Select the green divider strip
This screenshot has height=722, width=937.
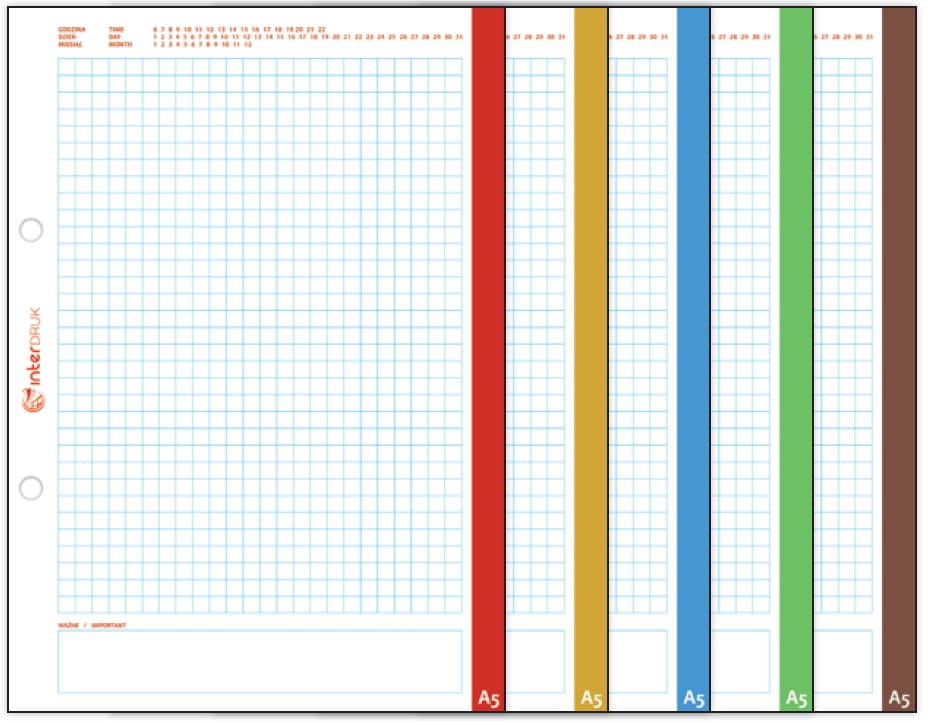(797, 359)
